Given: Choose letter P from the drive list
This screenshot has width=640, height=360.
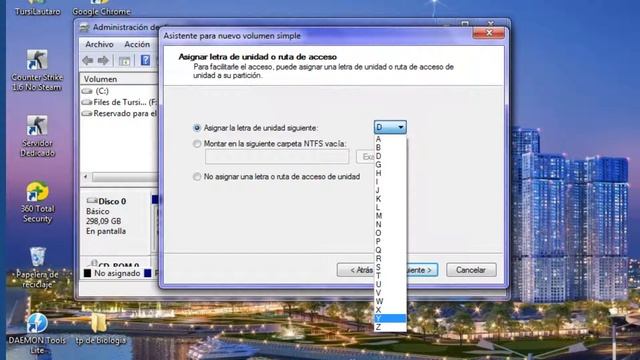Looking at the screenshot, I should click(x=390, y=241).
